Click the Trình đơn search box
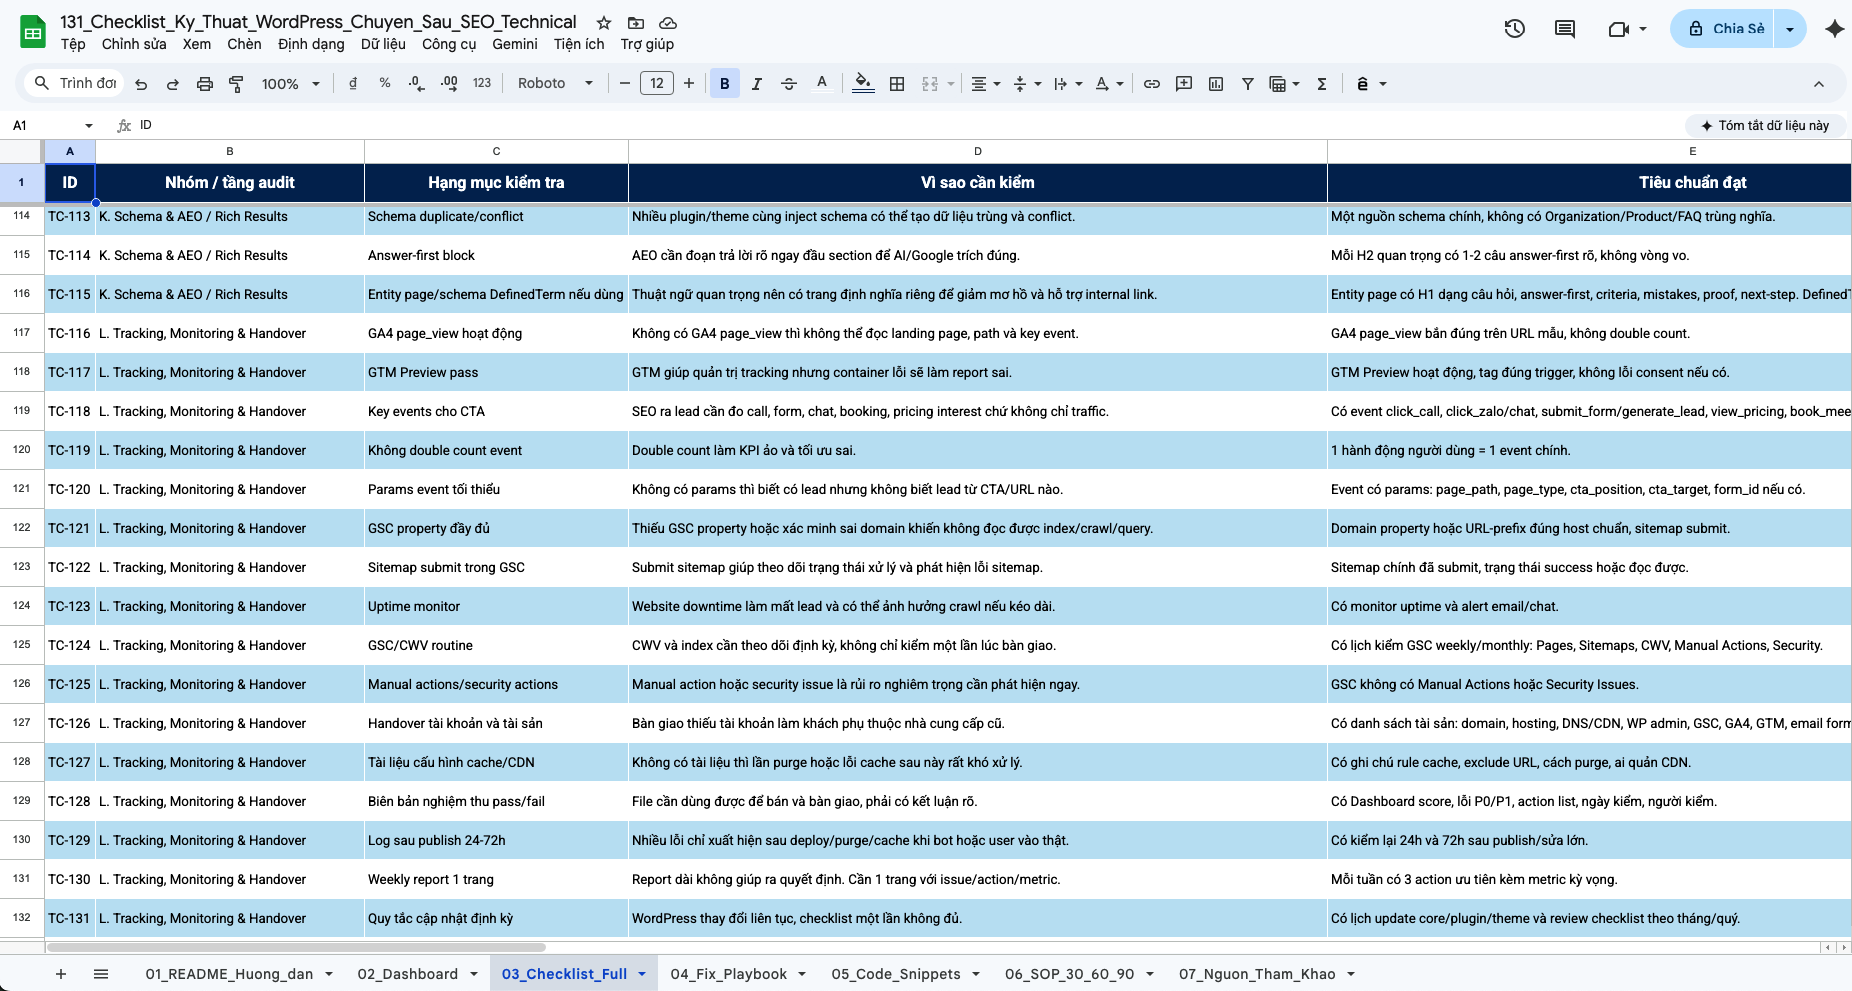1852x991 pixels. point(75,83)
